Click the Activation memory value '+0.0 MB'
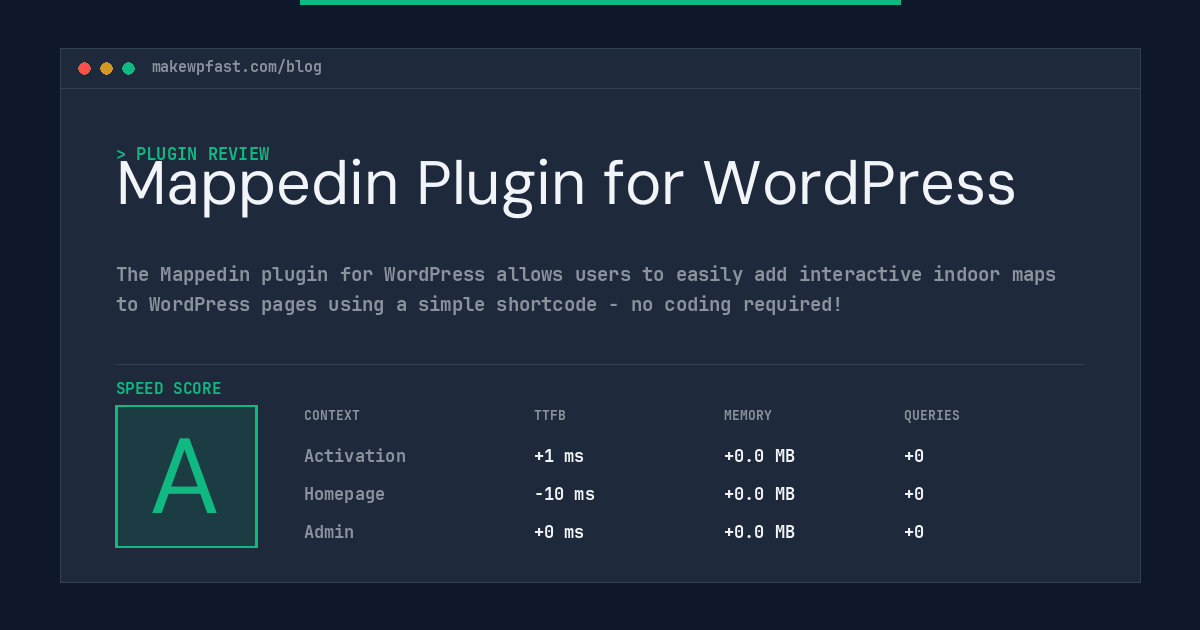This screenshot has height=630, width=1200. (x=759, y=456)
